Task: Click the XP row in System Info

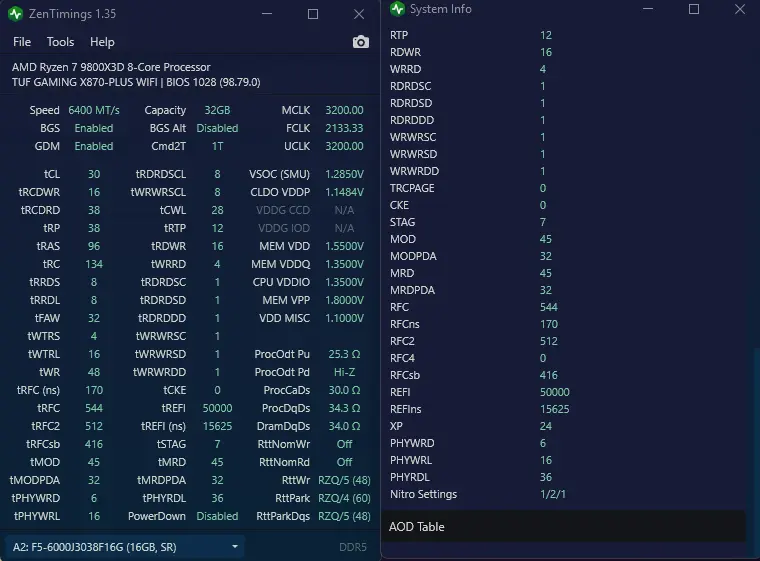Action: [x=563, y=426]
